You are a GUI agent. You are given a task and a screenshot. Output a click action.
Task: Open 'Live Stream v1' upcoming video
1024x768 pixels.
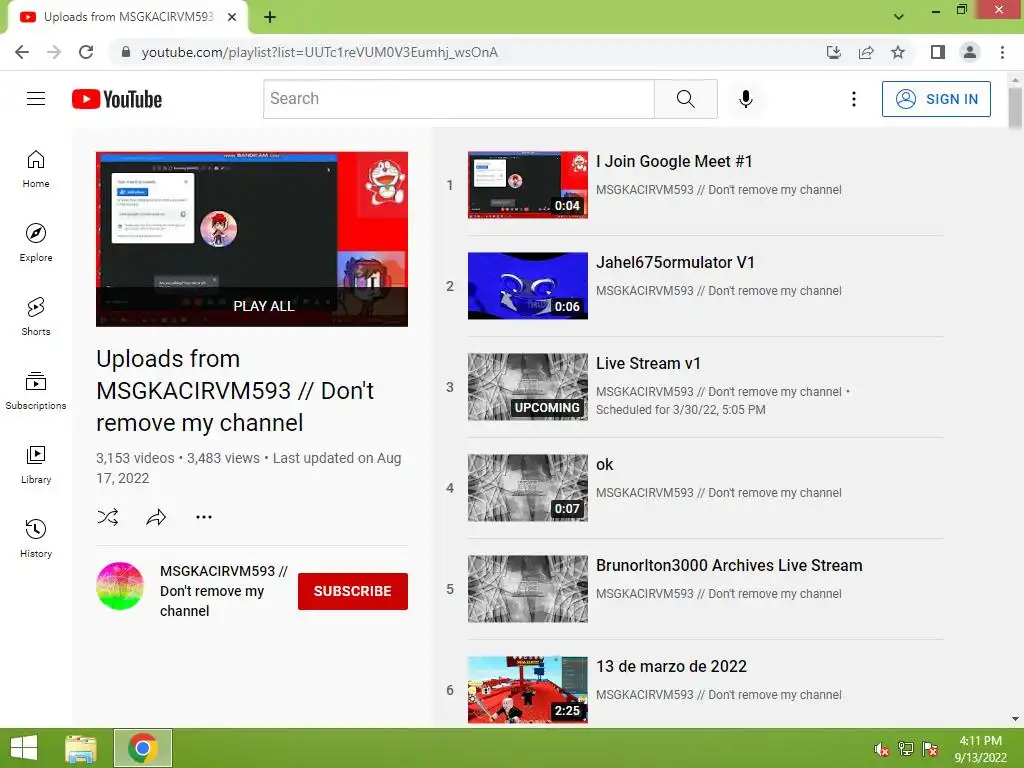[x=648, y=363]
